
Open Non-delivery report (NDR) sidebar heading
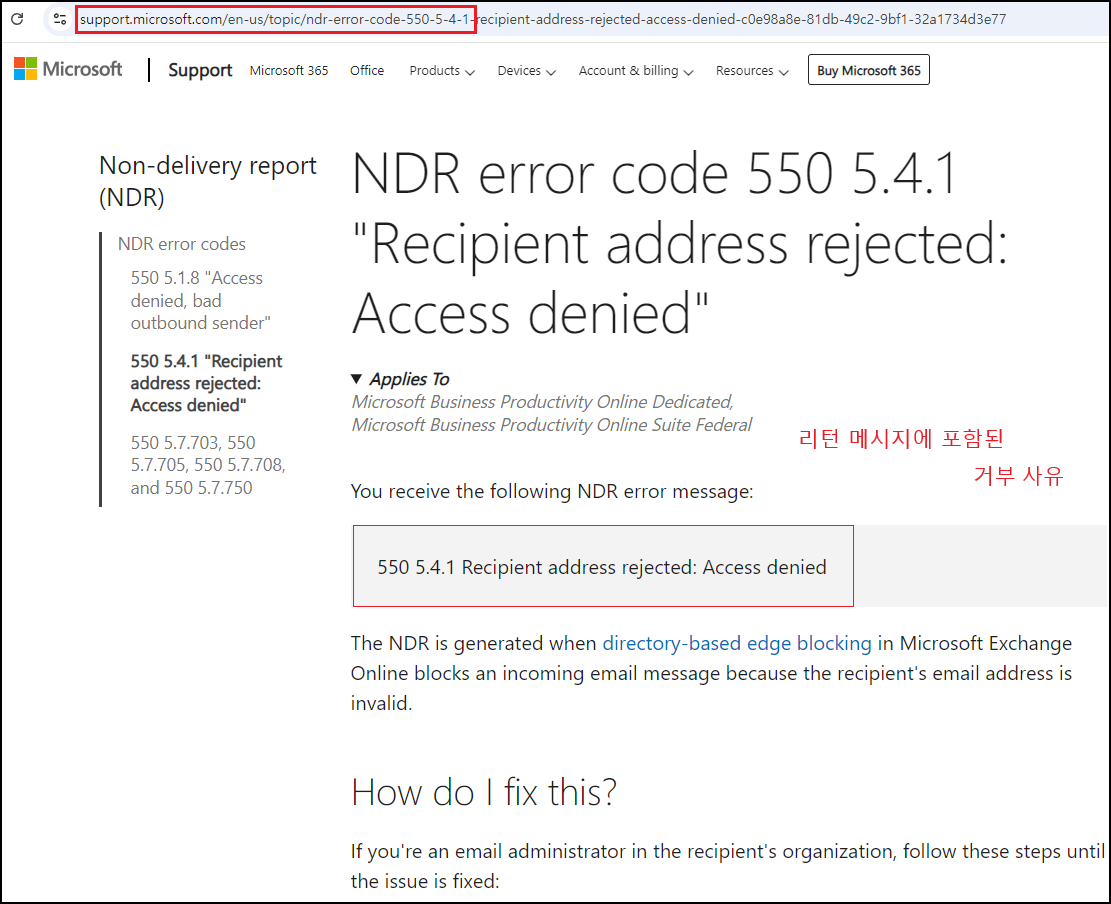(x=208, y=181)
